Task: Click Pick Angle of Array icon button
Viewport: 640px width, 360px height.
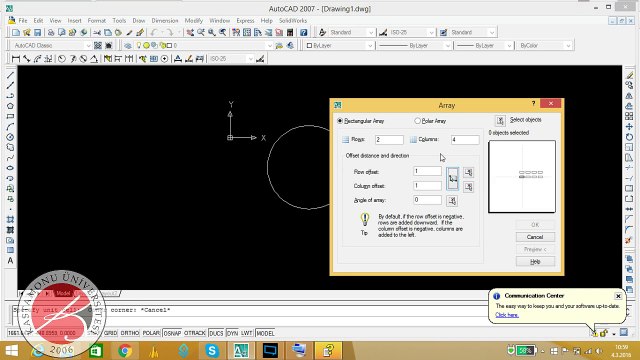Action: (452, 201)
